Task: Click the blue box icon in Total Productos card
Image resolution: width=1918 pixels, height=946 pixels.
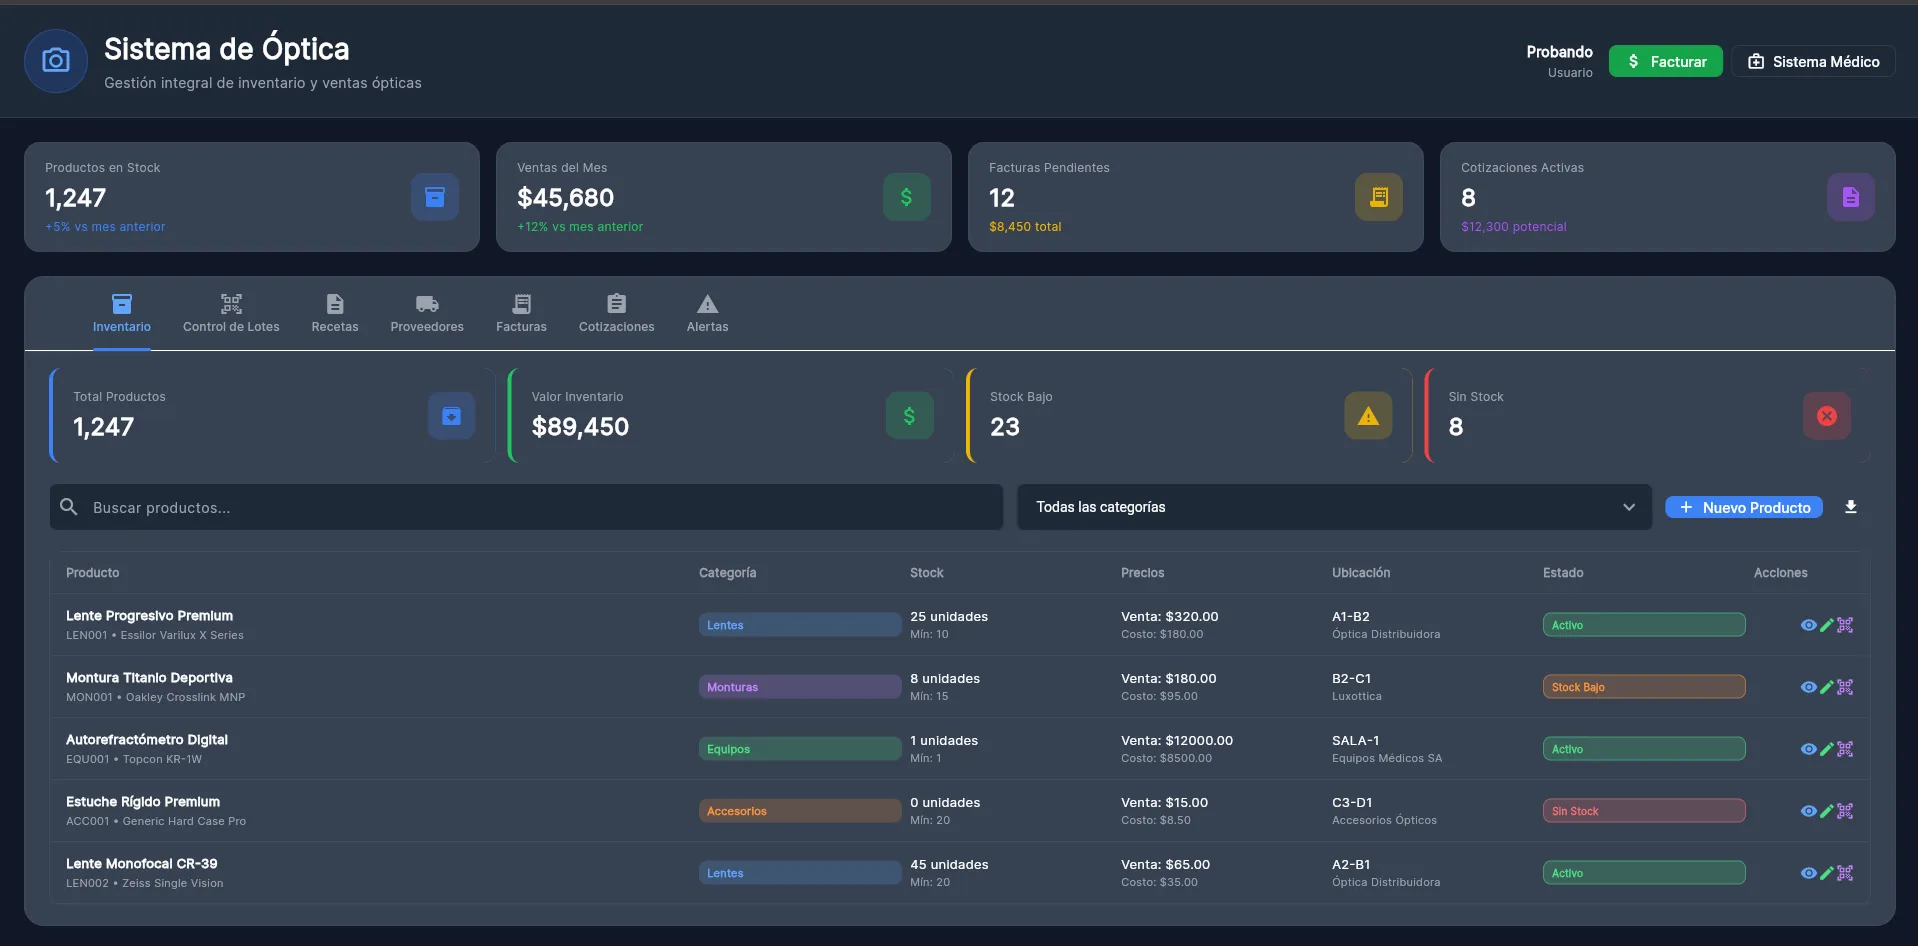Action: click(x=452, y=416)
